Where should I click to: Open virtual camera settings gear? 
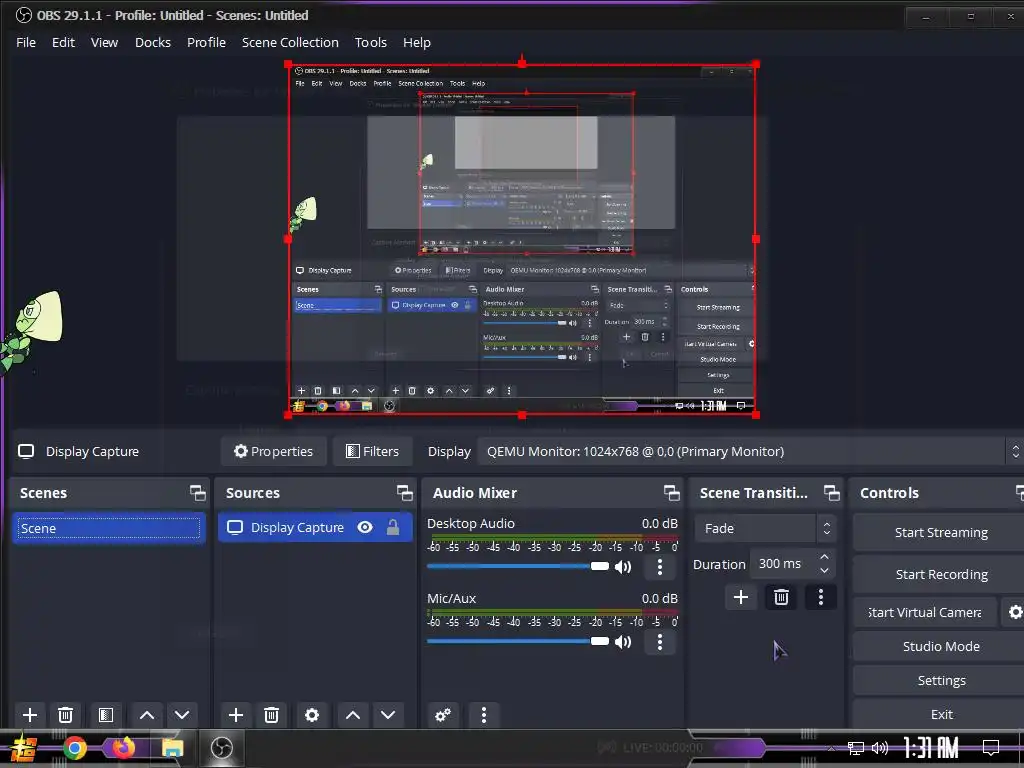[1014, 612]
